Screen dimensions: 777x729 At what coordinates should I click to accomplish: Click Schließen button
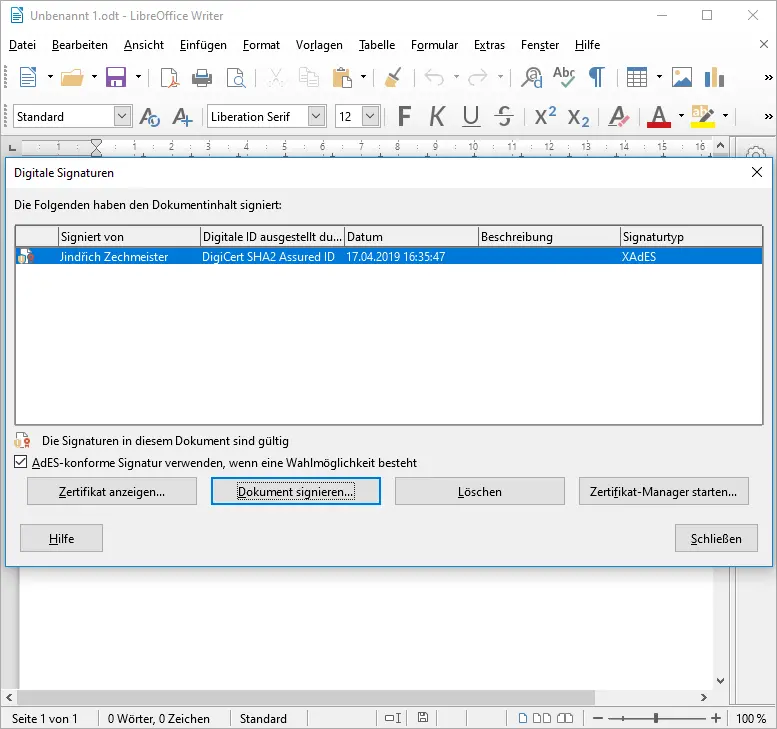(x=716, y=538)
